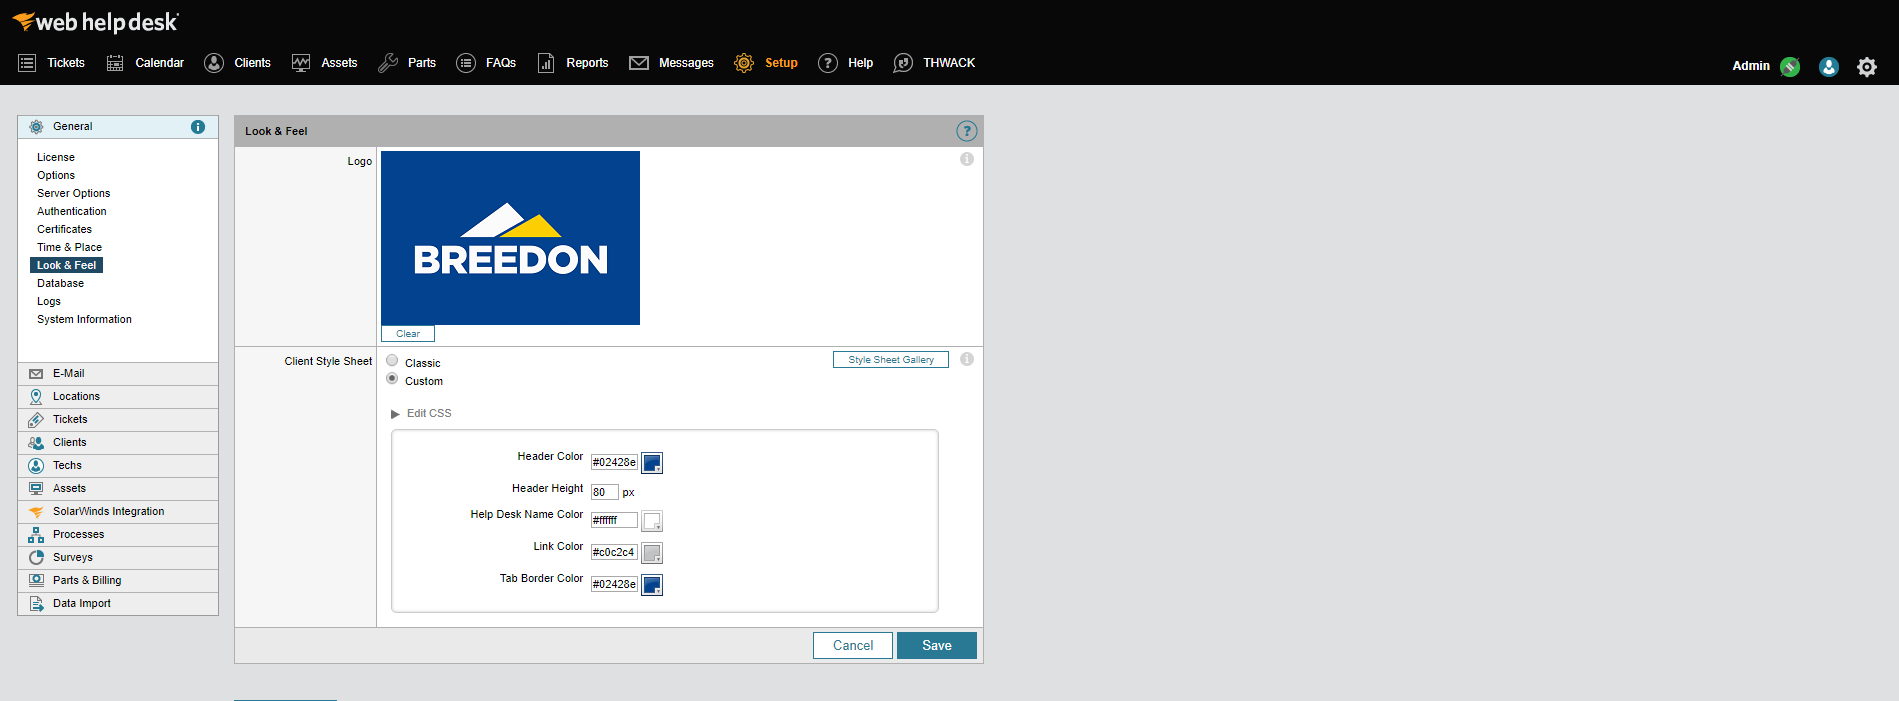Select the Classic style sheet radio button

392,360
